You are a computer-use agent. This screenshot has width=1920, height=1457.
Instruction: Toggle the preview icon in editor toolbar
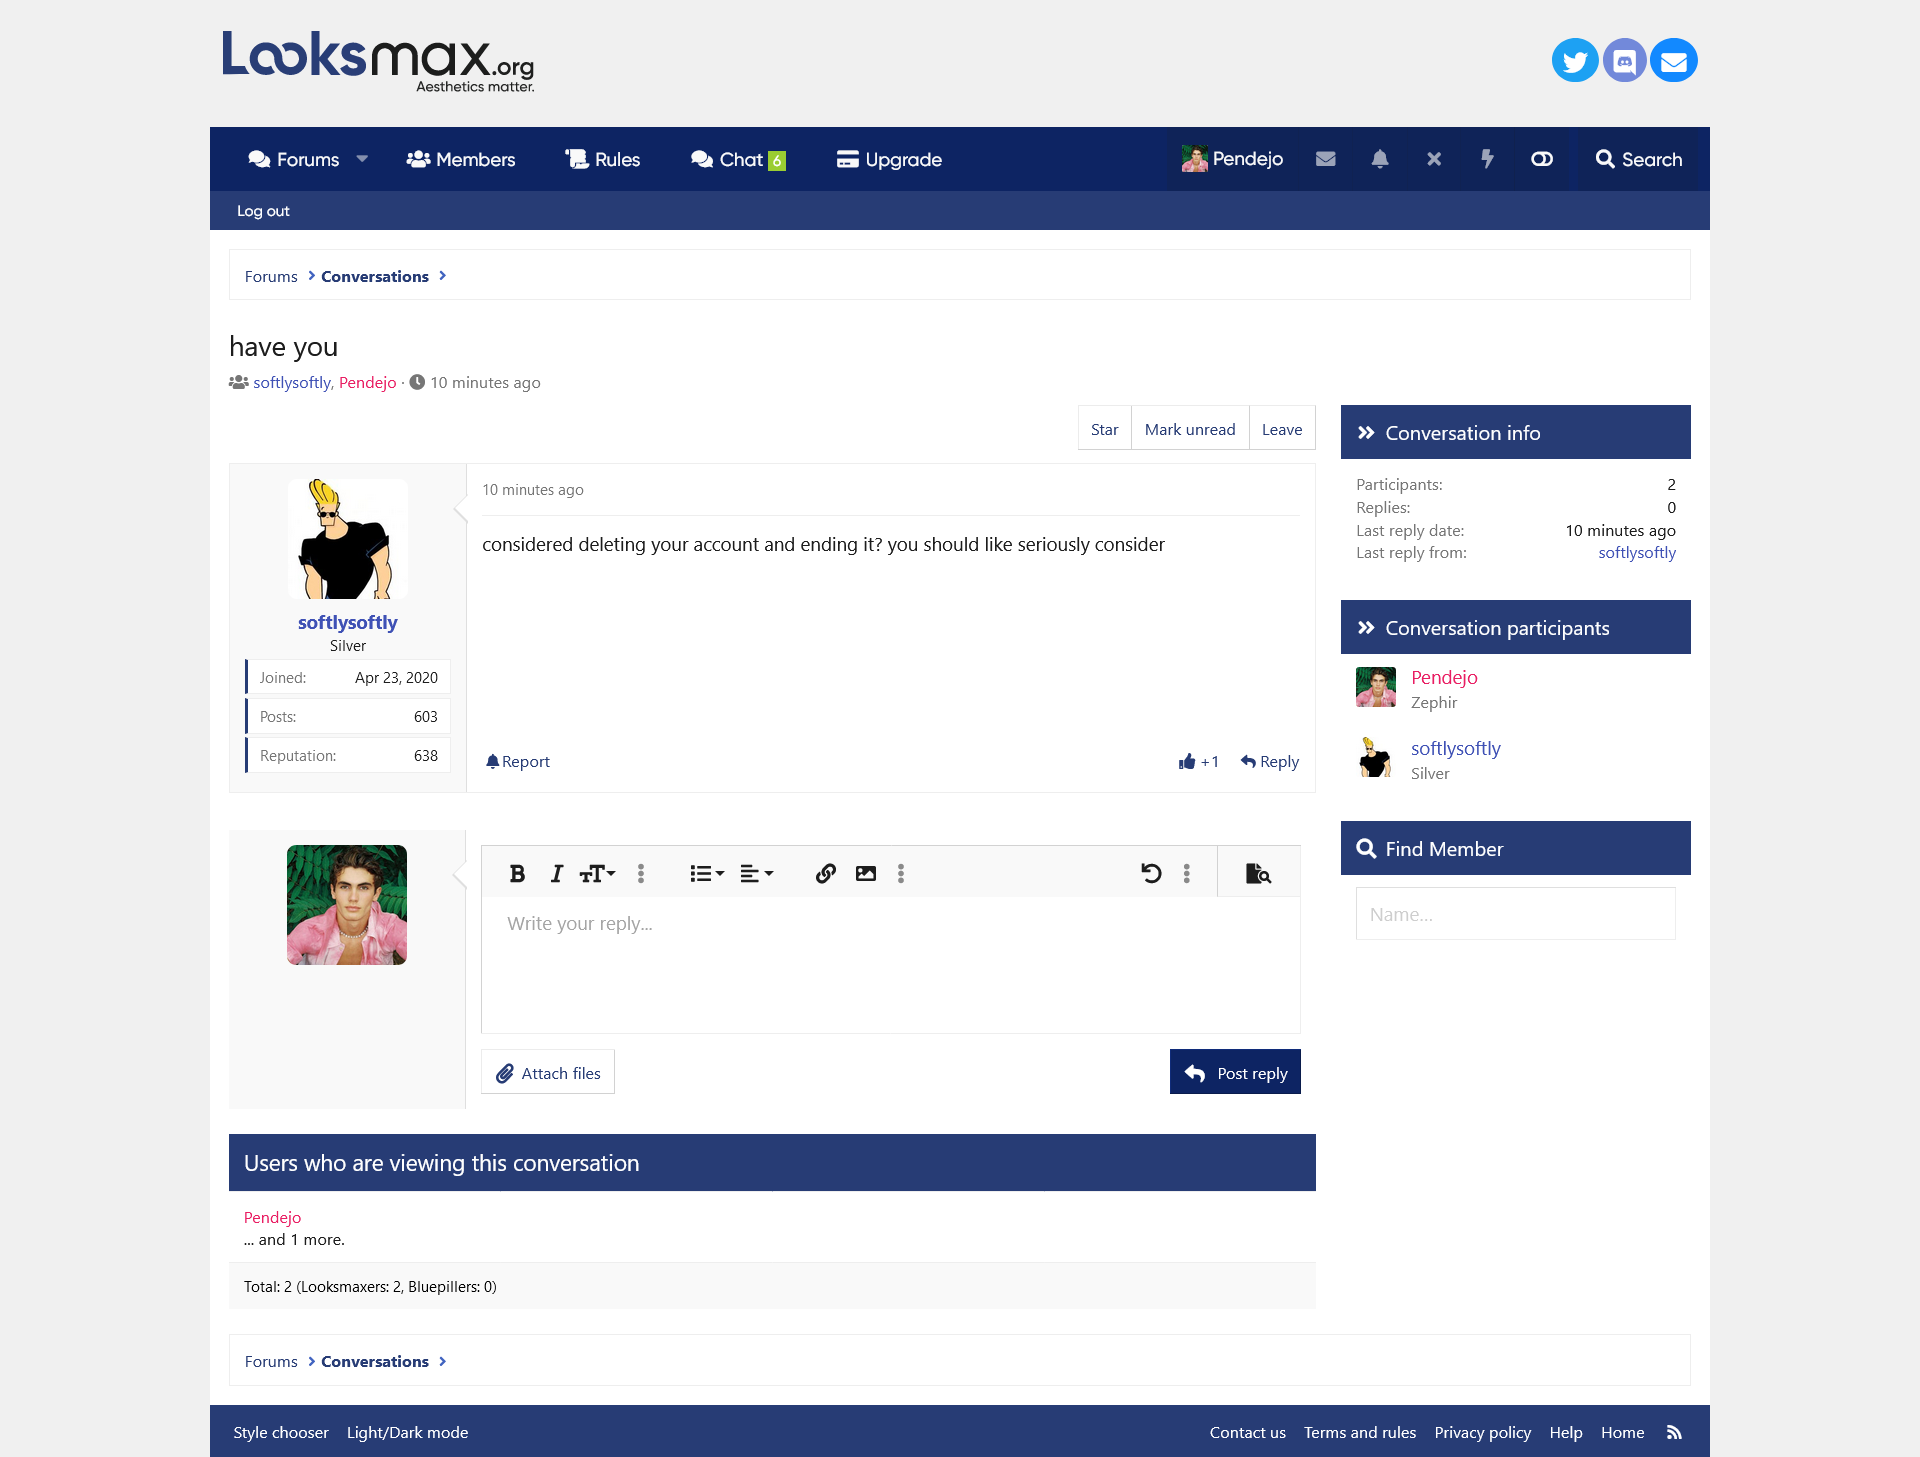click(1258, 873)
